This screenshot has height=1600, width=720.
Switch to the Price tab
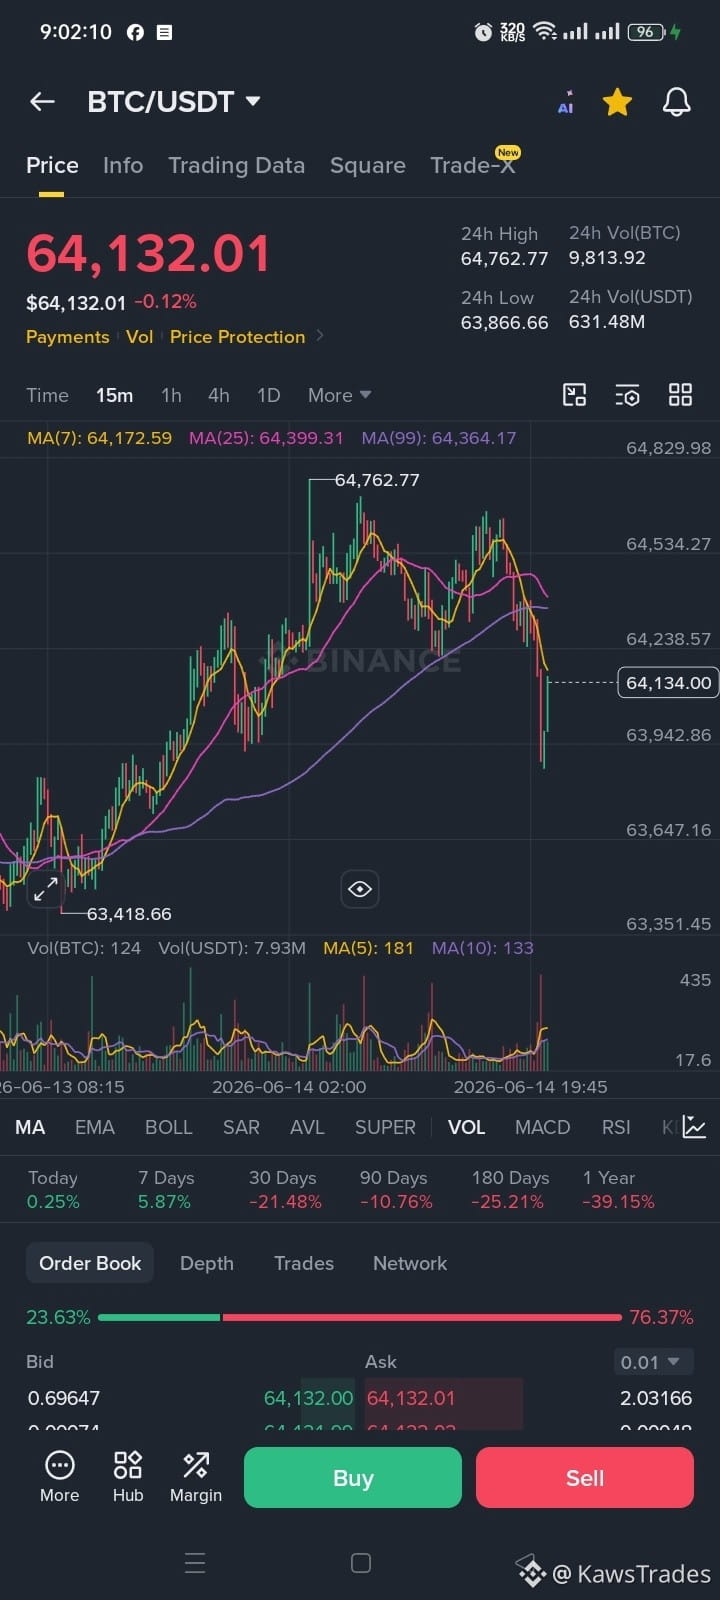(x=52, y=166)
